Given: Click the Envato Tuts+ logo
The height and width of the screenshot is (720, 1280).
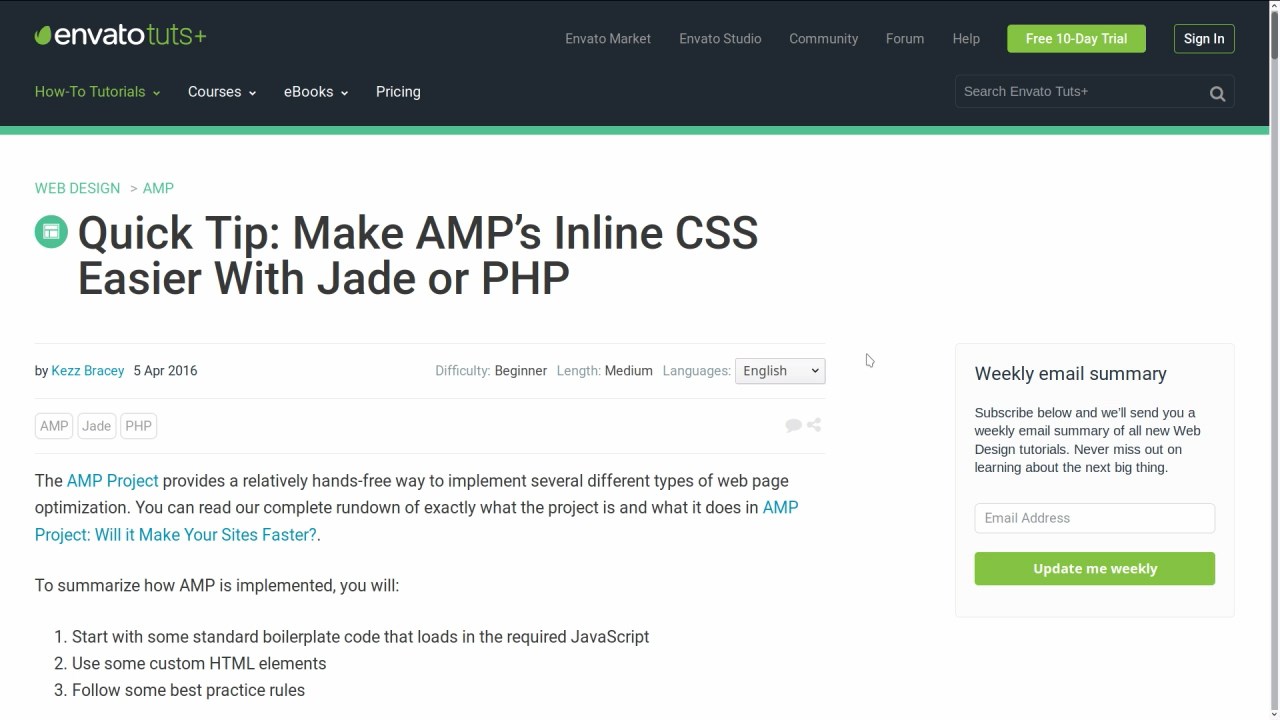Looking at the screenshot, I should (x=120, y=36).
